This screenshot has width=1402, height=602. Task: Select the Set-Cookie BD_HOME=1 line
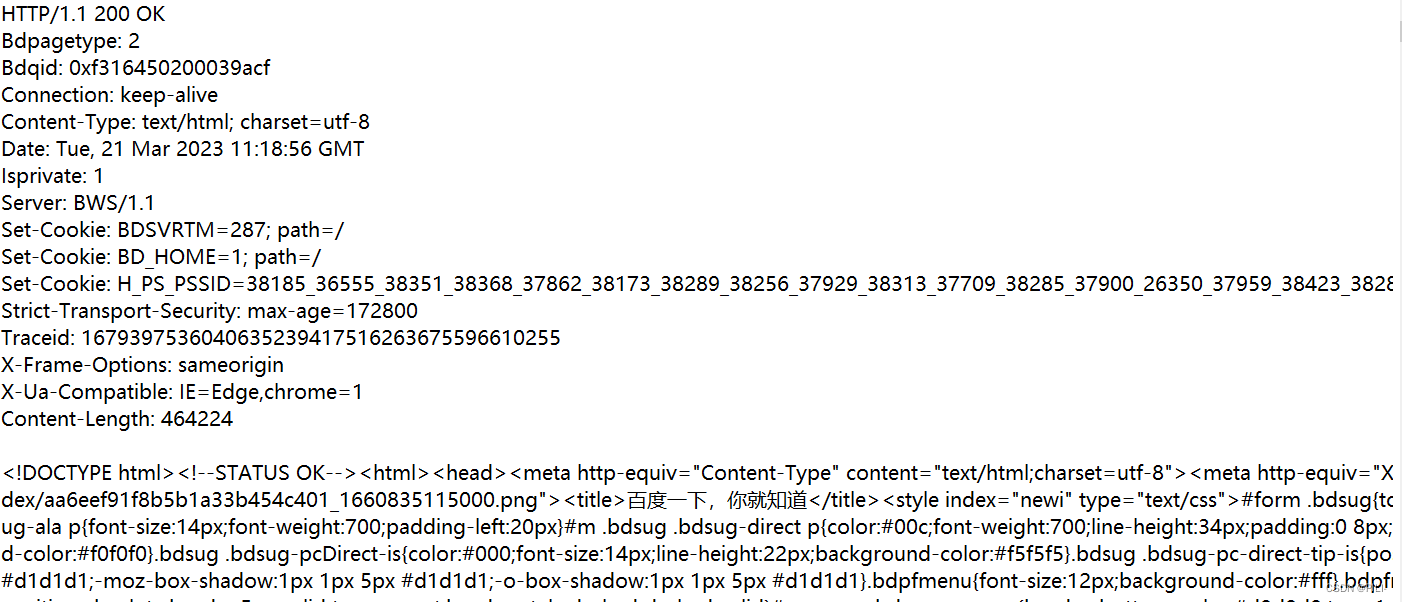(162, 257)
